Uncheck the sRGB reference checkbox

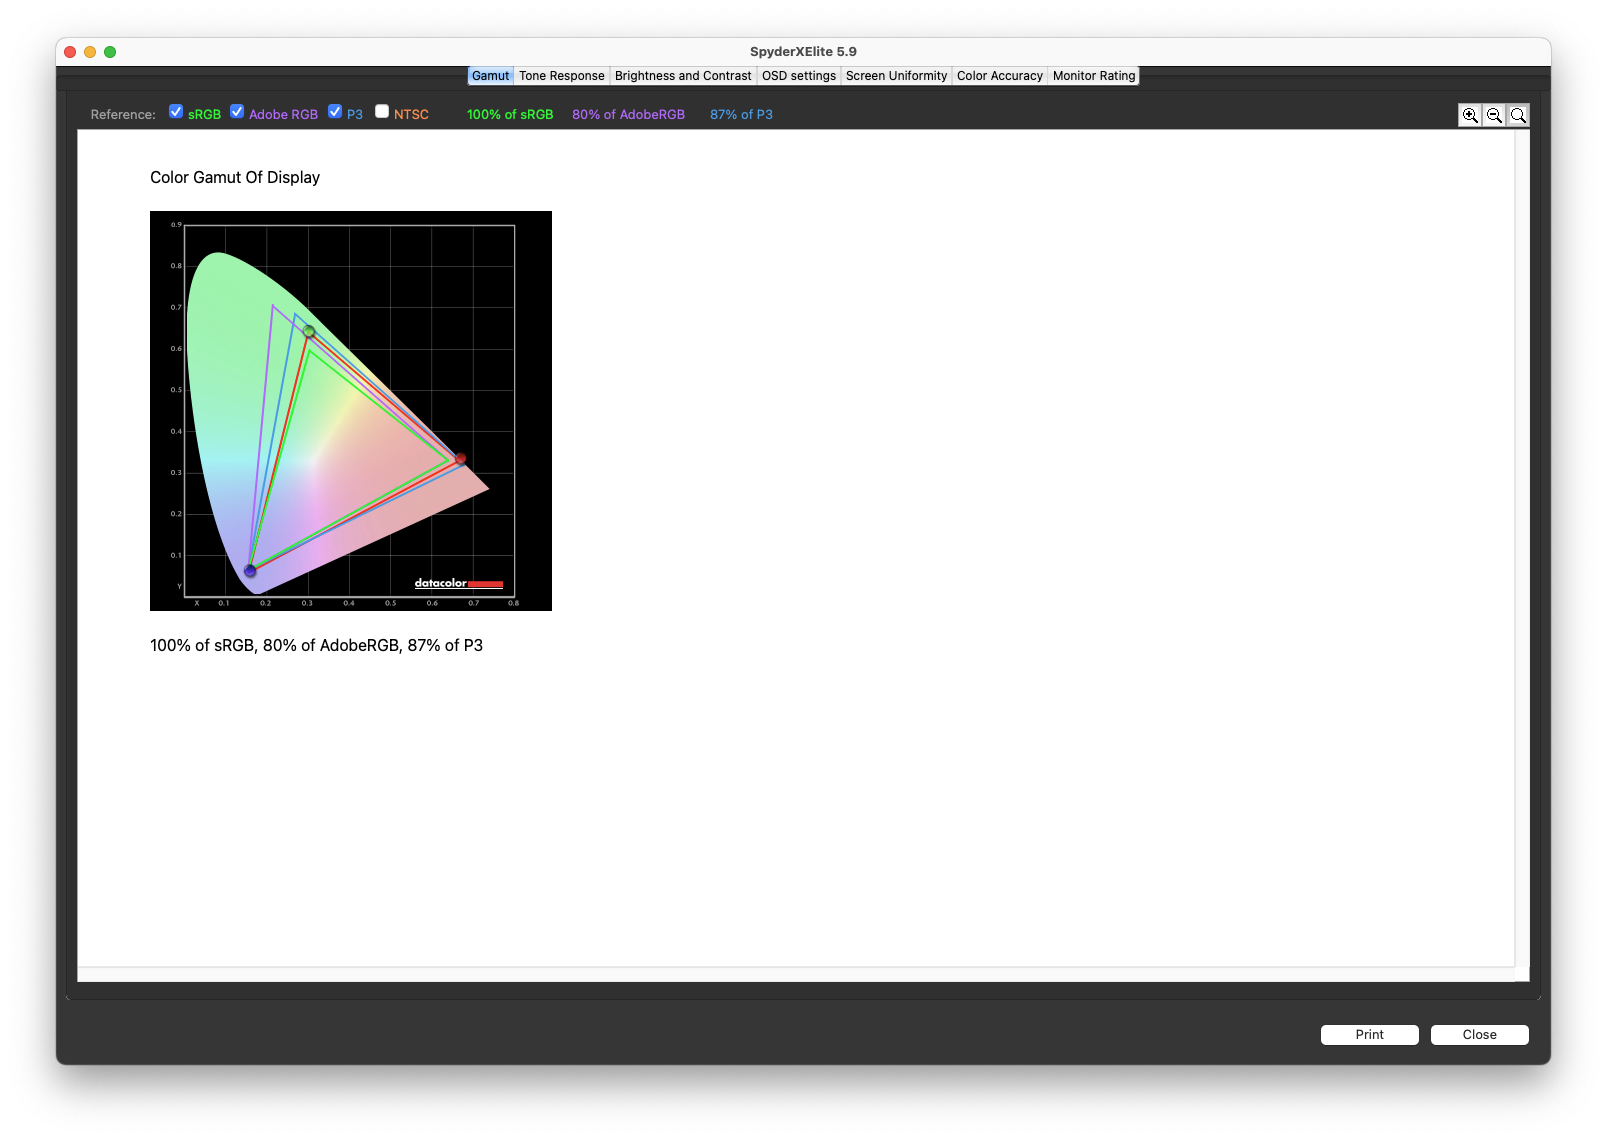[x=176, y=112]
